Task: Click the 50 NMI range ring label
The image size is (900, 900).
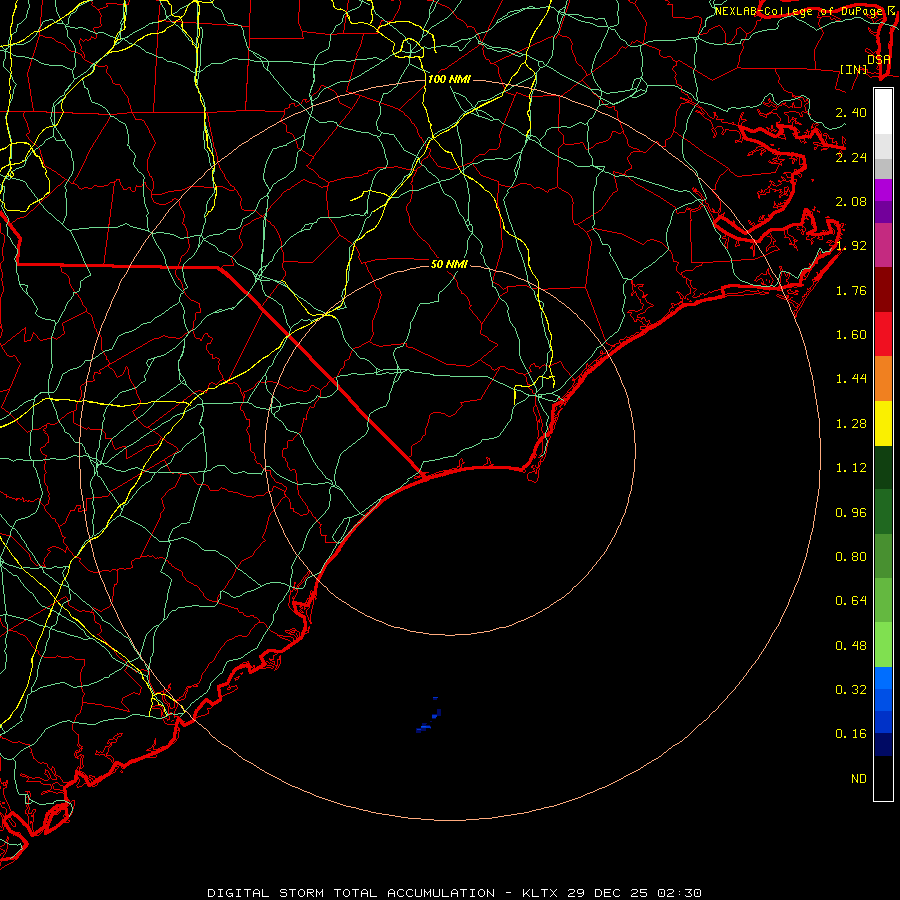Action: point(449,264)
